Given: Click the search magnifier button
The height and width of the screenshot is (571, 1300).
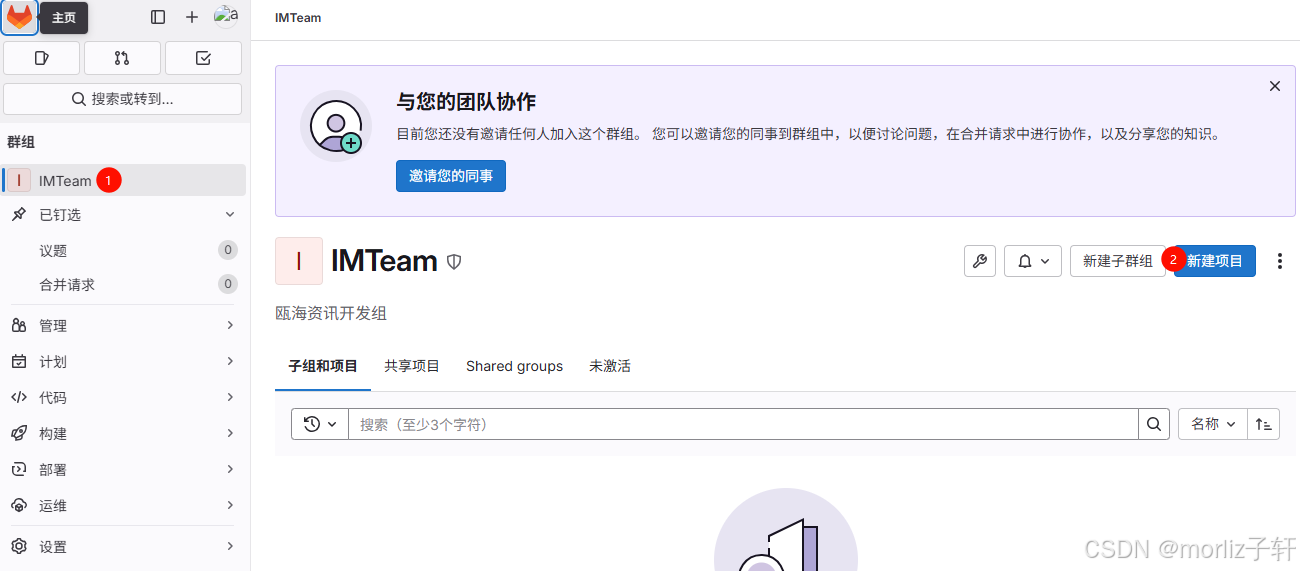Looking at the screenshot, I should click(x=1154, y=424).
